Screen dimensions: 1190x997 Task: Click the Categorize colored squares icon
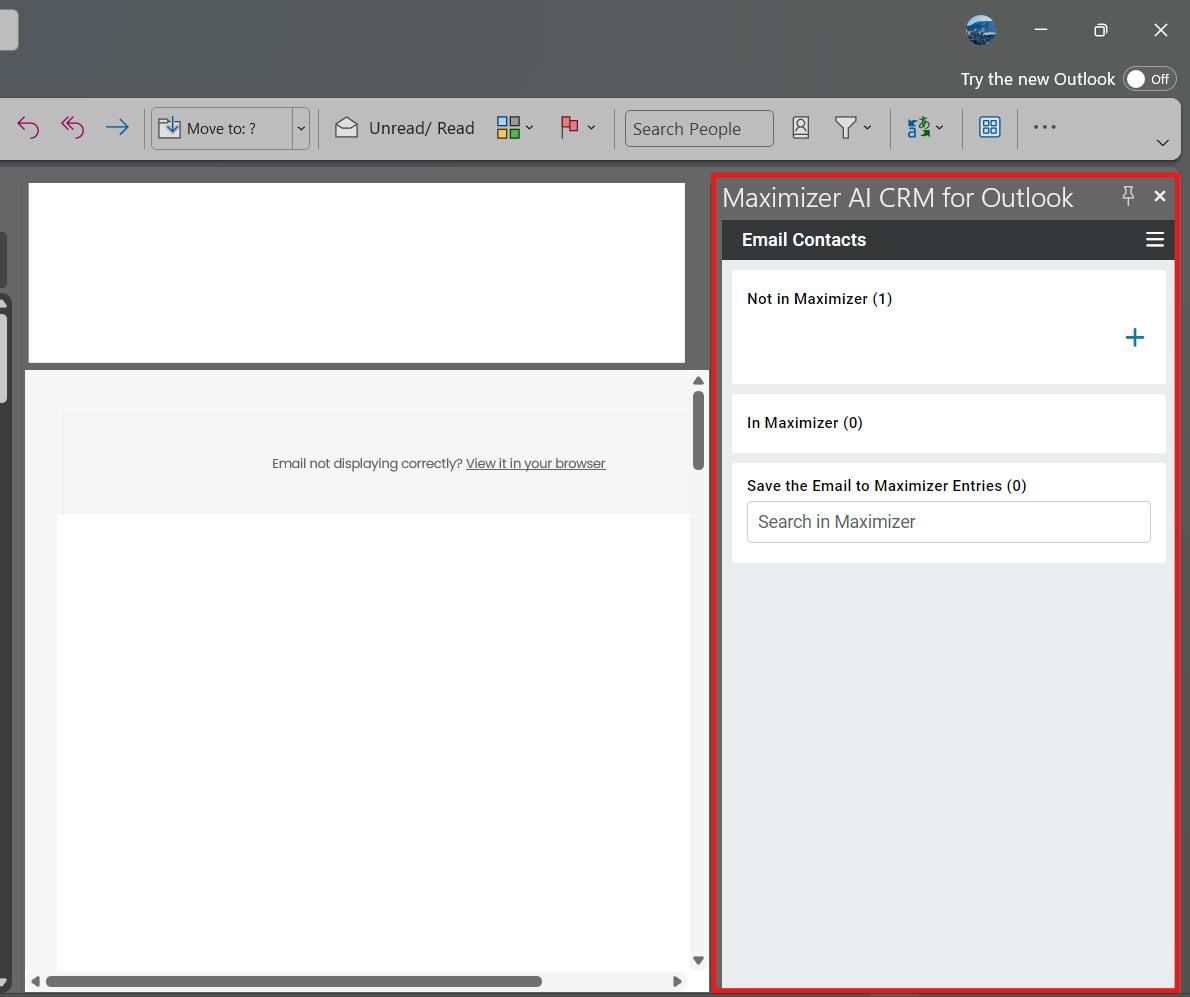pyautogui.click(x=508, y=127)
